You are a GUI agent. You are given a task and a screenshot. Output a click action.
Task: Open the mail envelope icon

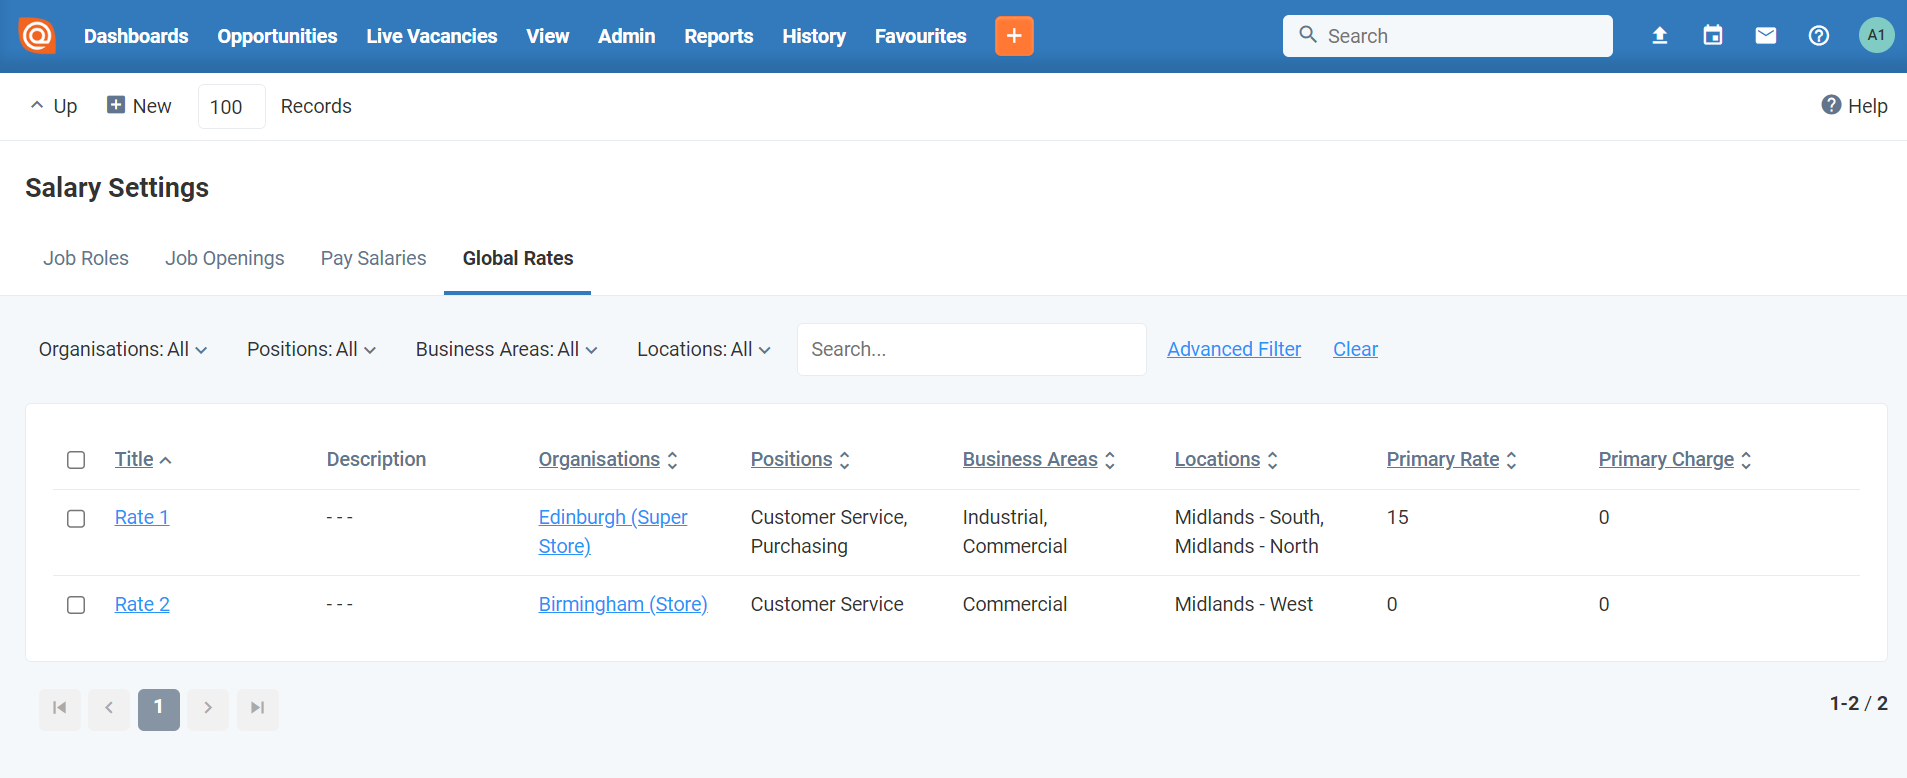click(1766, 36)
